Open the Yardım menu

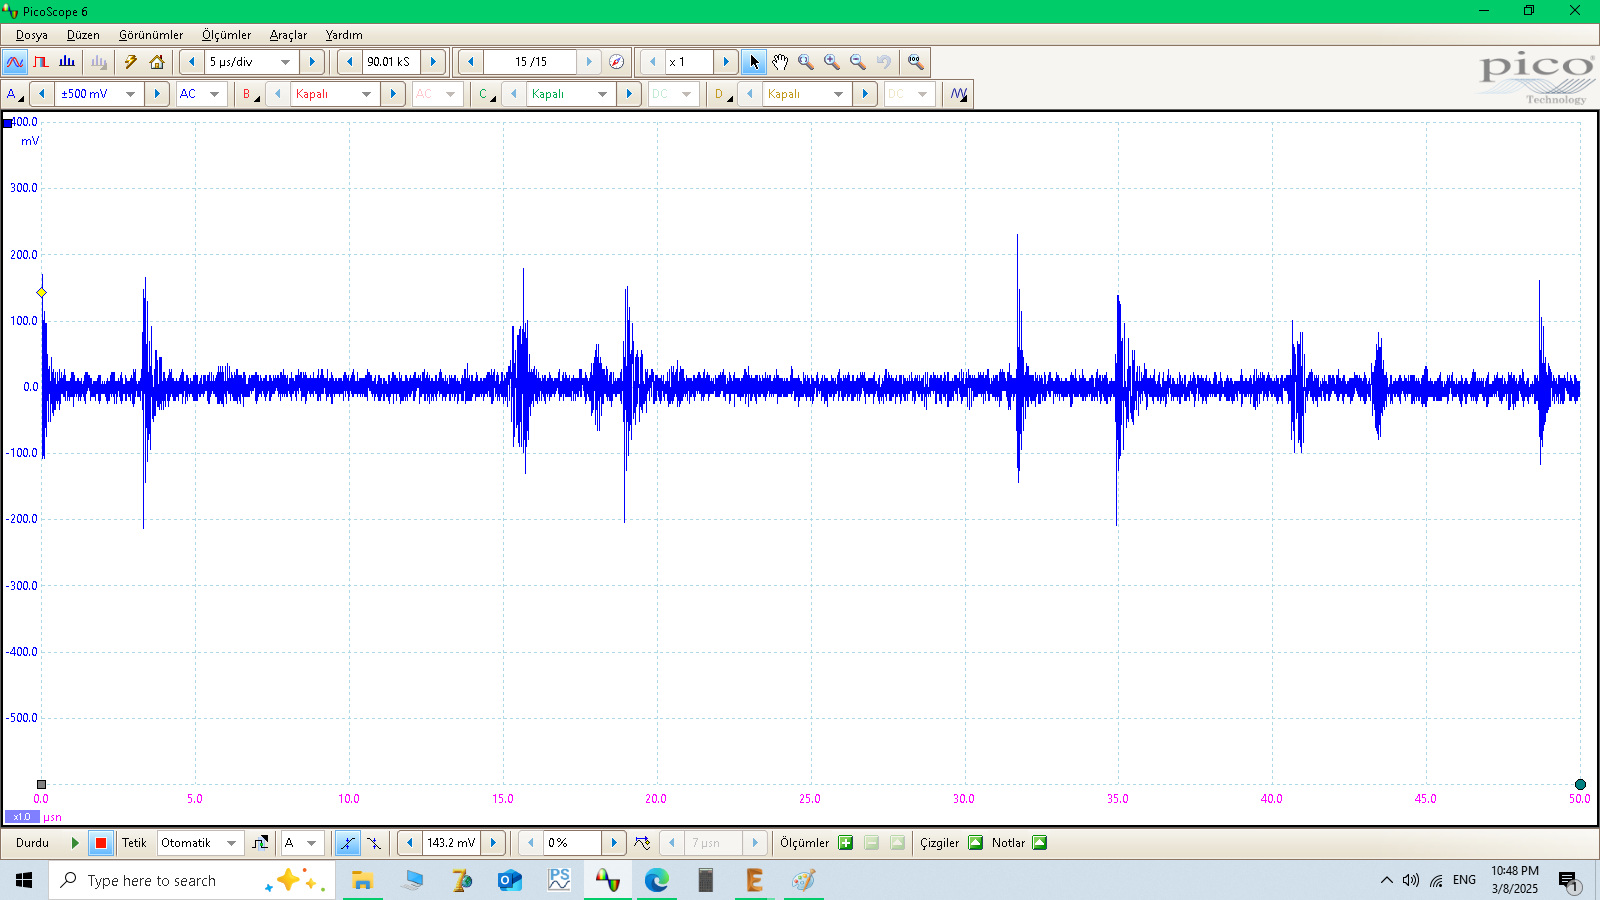344,35
